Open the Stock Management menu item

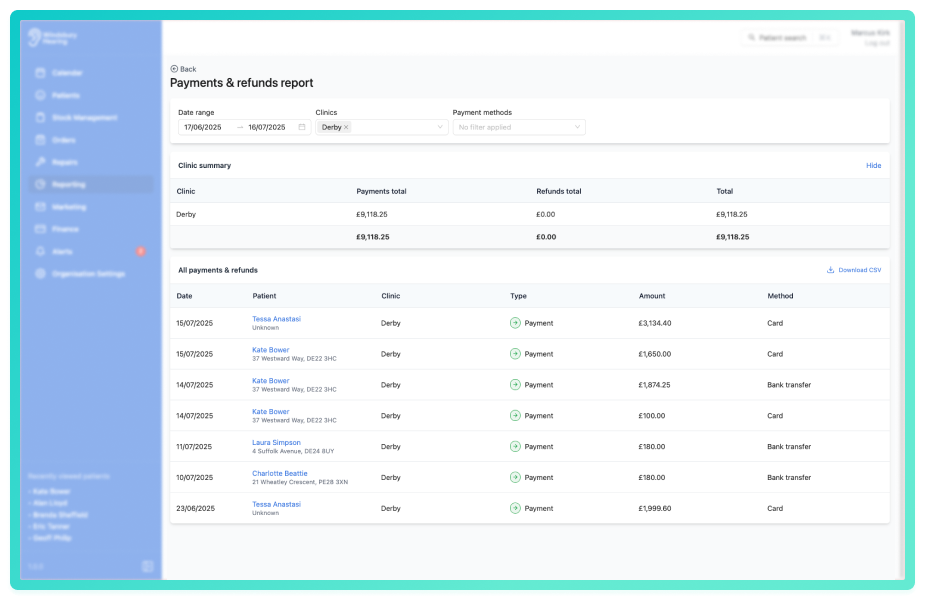point(90,117)
